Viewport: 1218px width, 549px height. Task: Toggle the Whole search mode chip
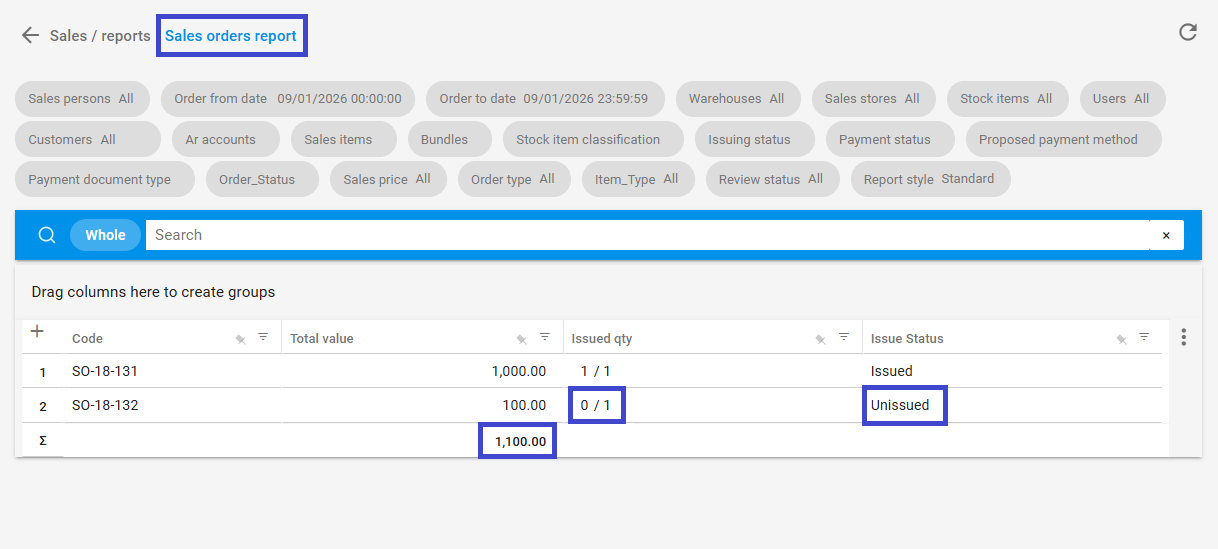tap(105, 235)
